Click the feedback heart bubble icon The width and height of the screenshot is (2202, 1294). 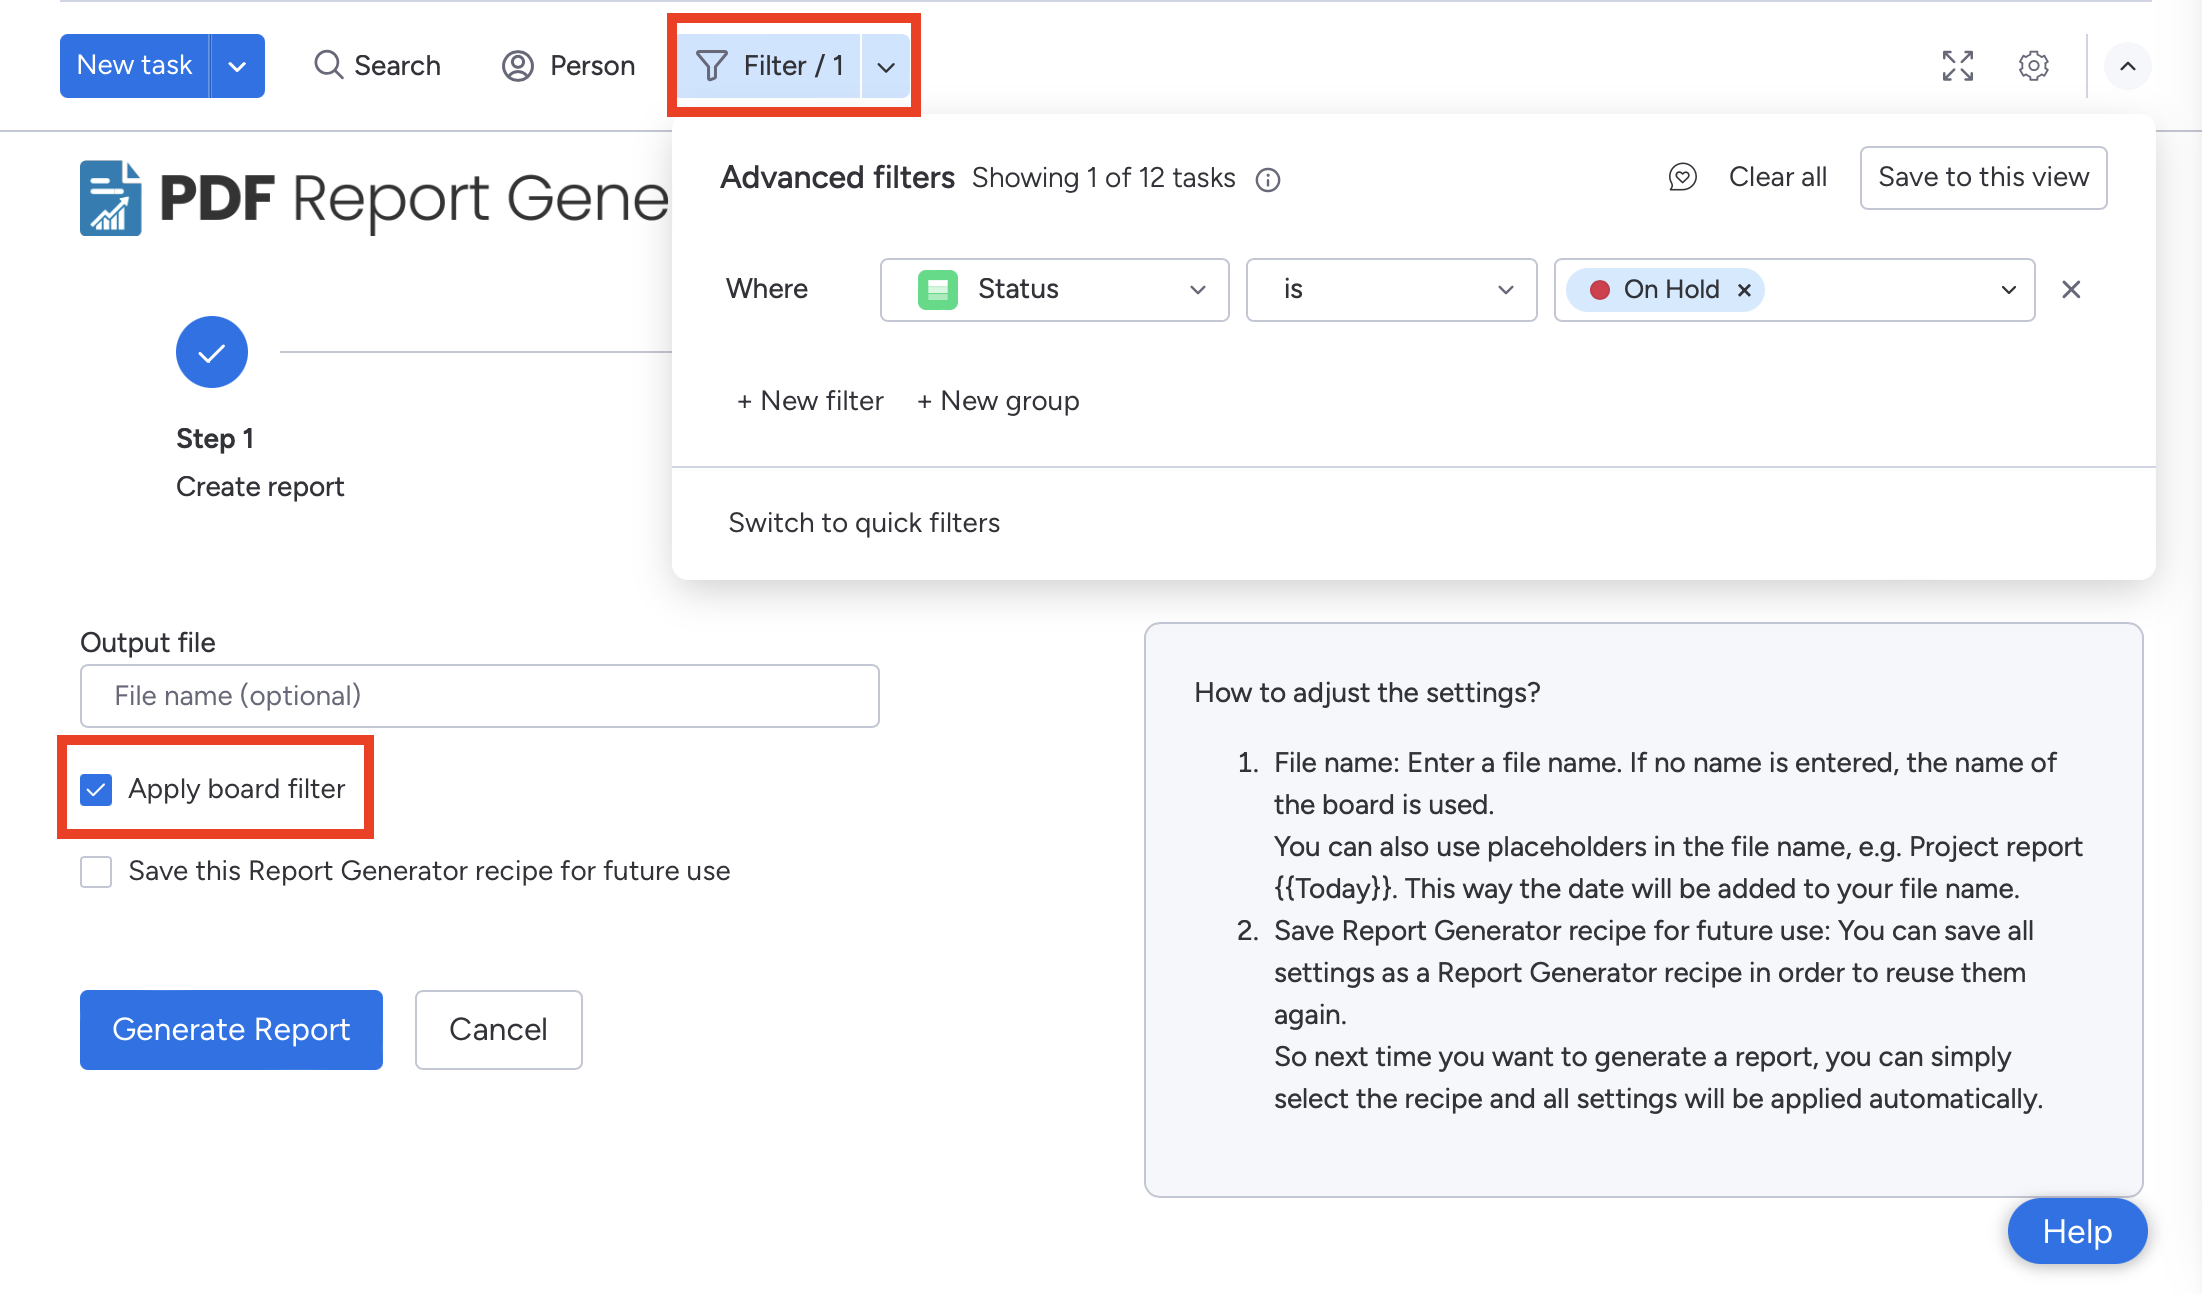click(1683, 177)
